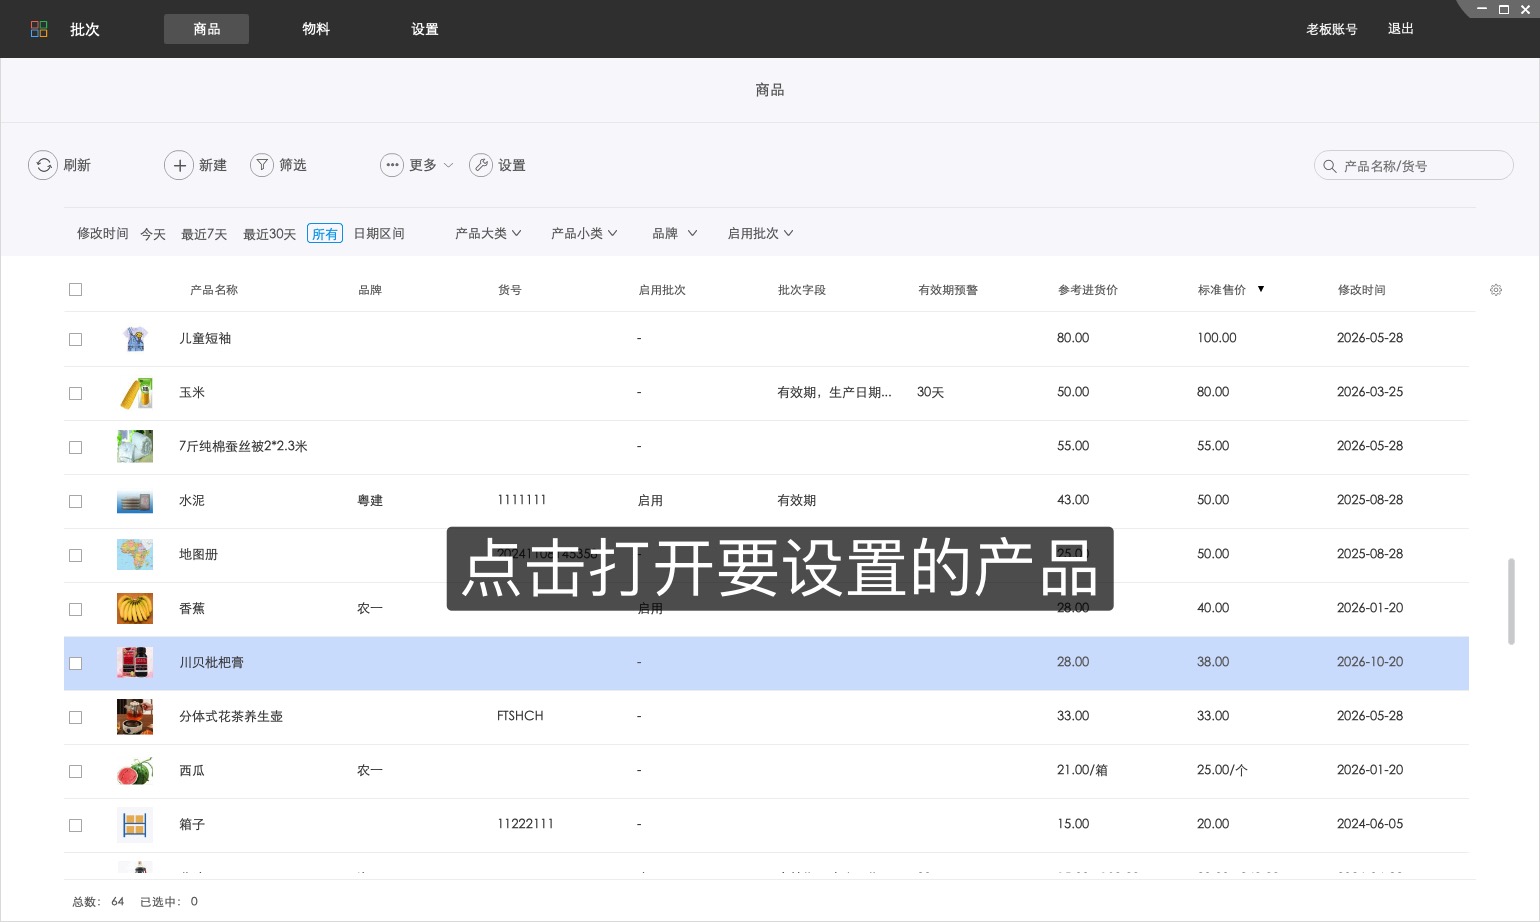Screen dimensions: 1540x922
Task: Click the refresh (刷新) circular arrow icon
Action: point(43,165)
